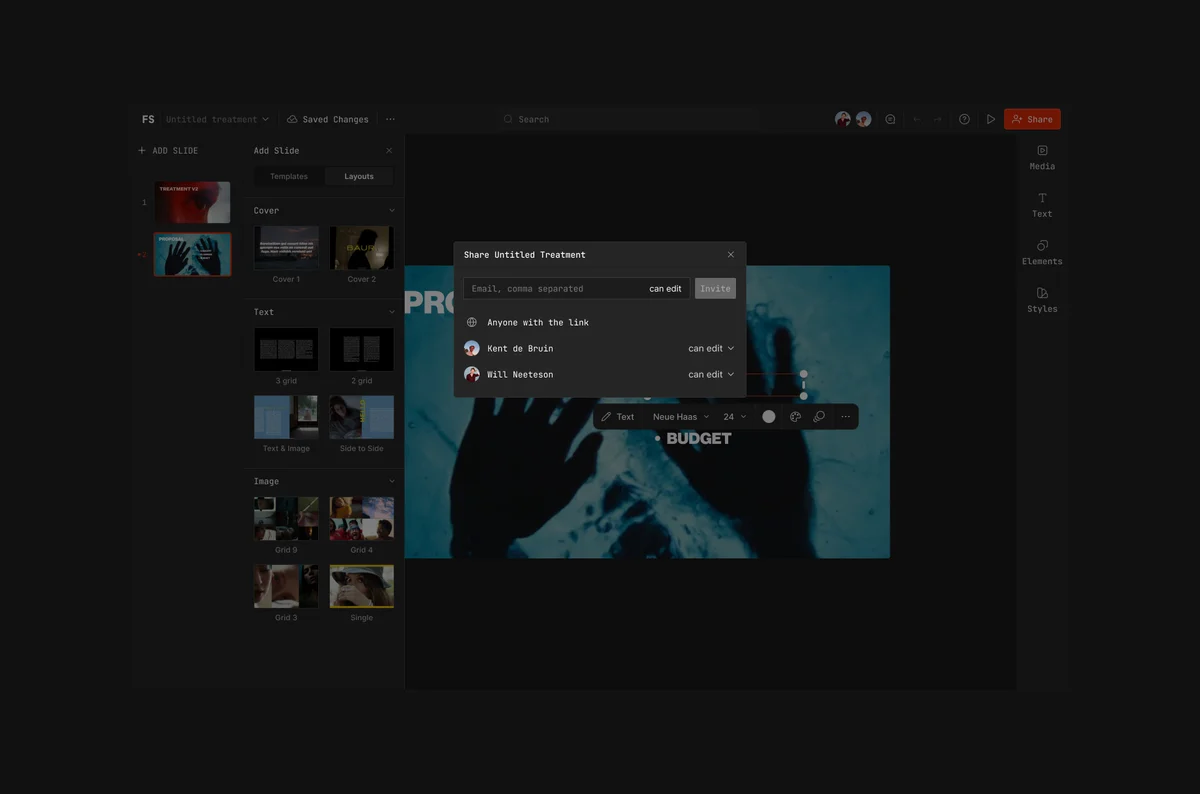The image size is (1200, 794).
Task: Choose the Cover 1 layout
Action: (x=286, y=248)
